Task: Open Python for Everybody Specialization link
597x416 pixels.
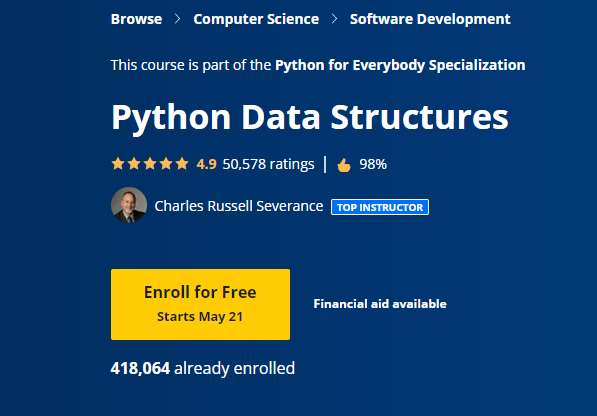Action: coord(400,65)
